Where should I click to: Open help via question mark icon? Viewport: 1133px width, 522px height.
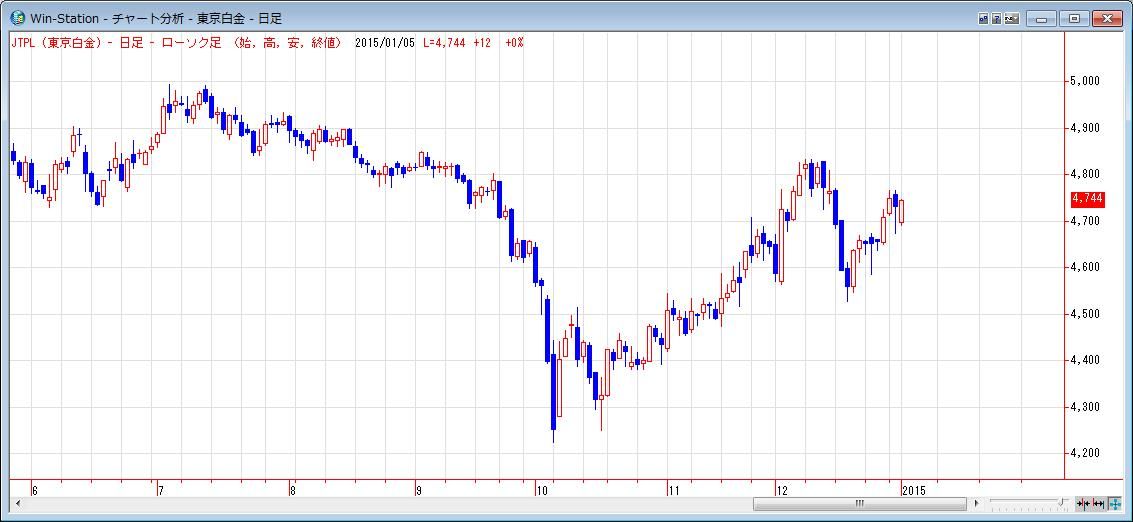click(996, 20)
